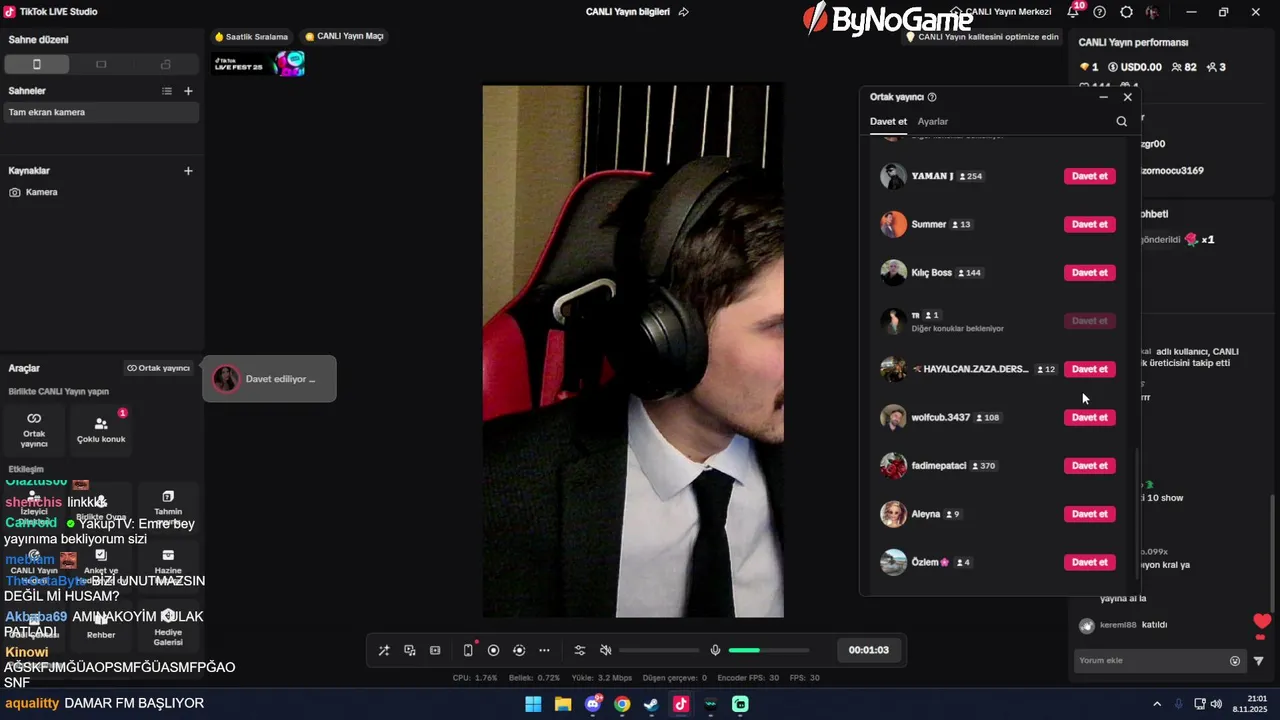
Task: Switch to the Davet et tab
Action: coord(888,122)
